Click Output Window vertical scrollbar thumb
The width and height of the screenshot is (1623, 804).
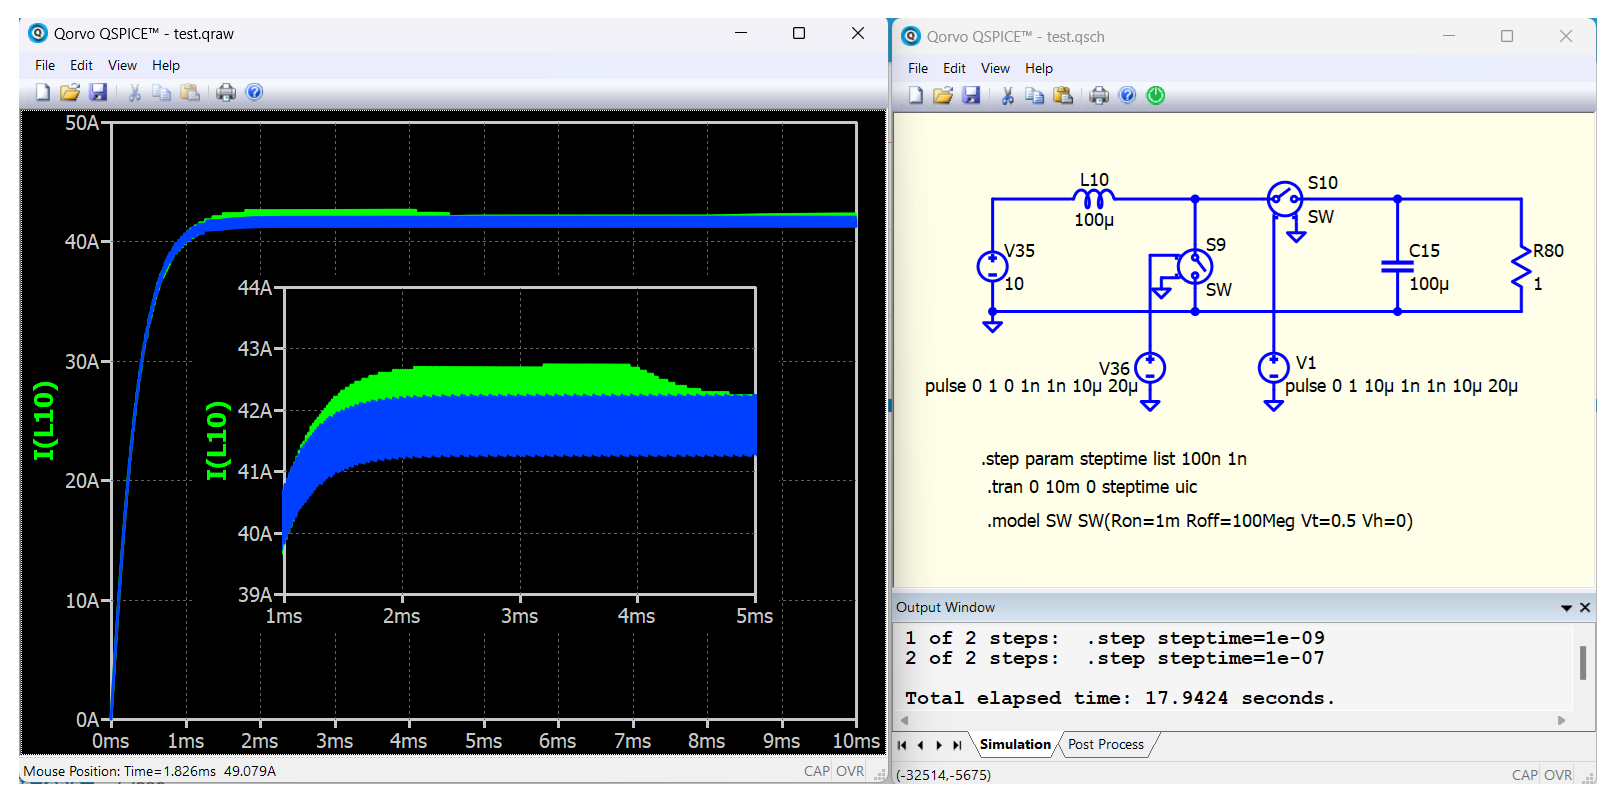[x=1583, y=663]
